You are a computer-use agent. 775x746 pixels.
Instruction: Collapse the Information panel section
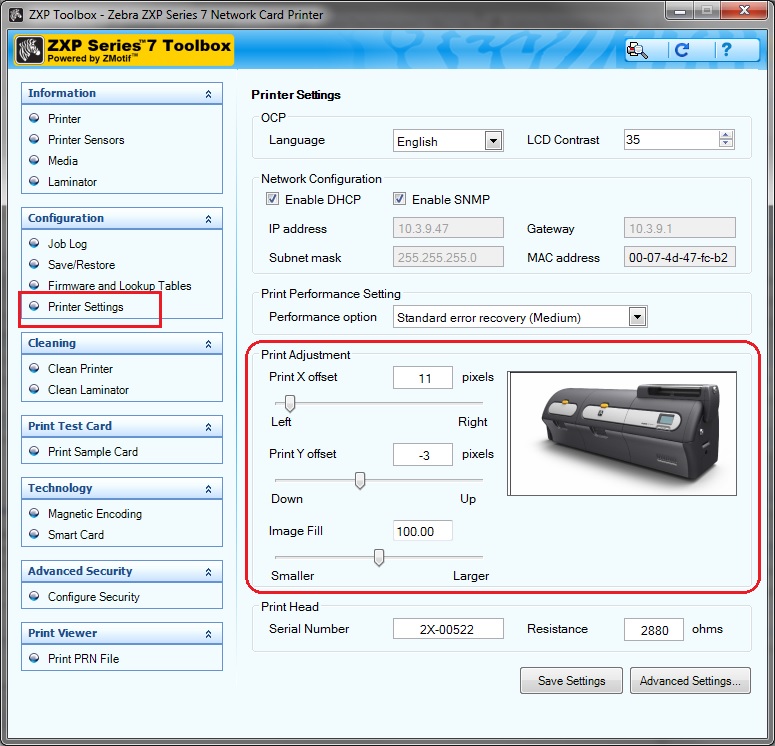click(208, 94)
